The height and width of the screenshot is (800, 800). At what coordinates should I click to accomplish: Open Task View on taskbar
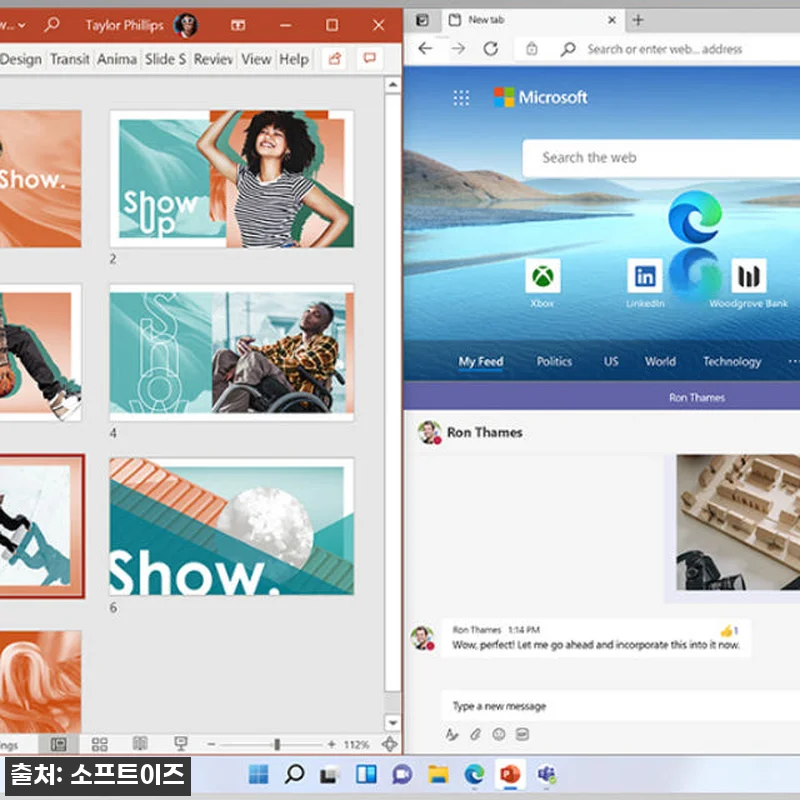330,775
